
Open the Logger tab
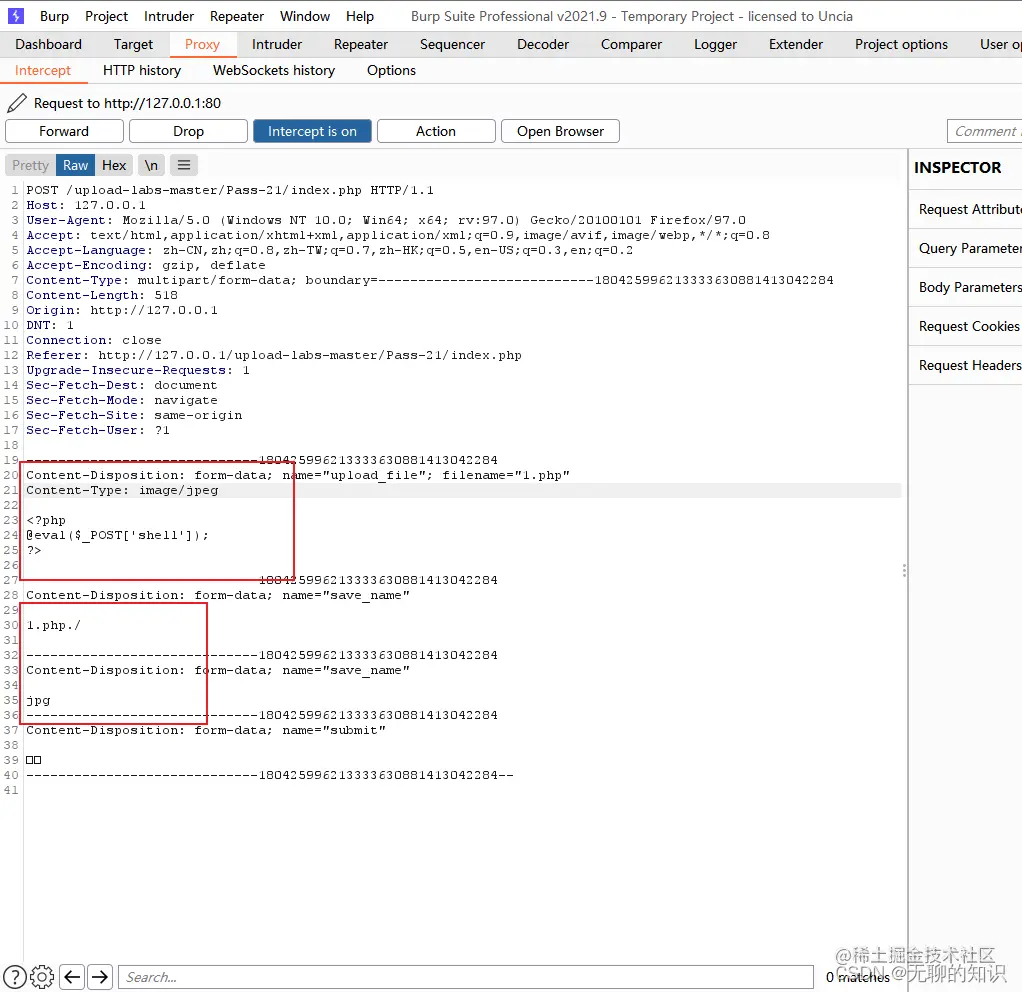716,44
